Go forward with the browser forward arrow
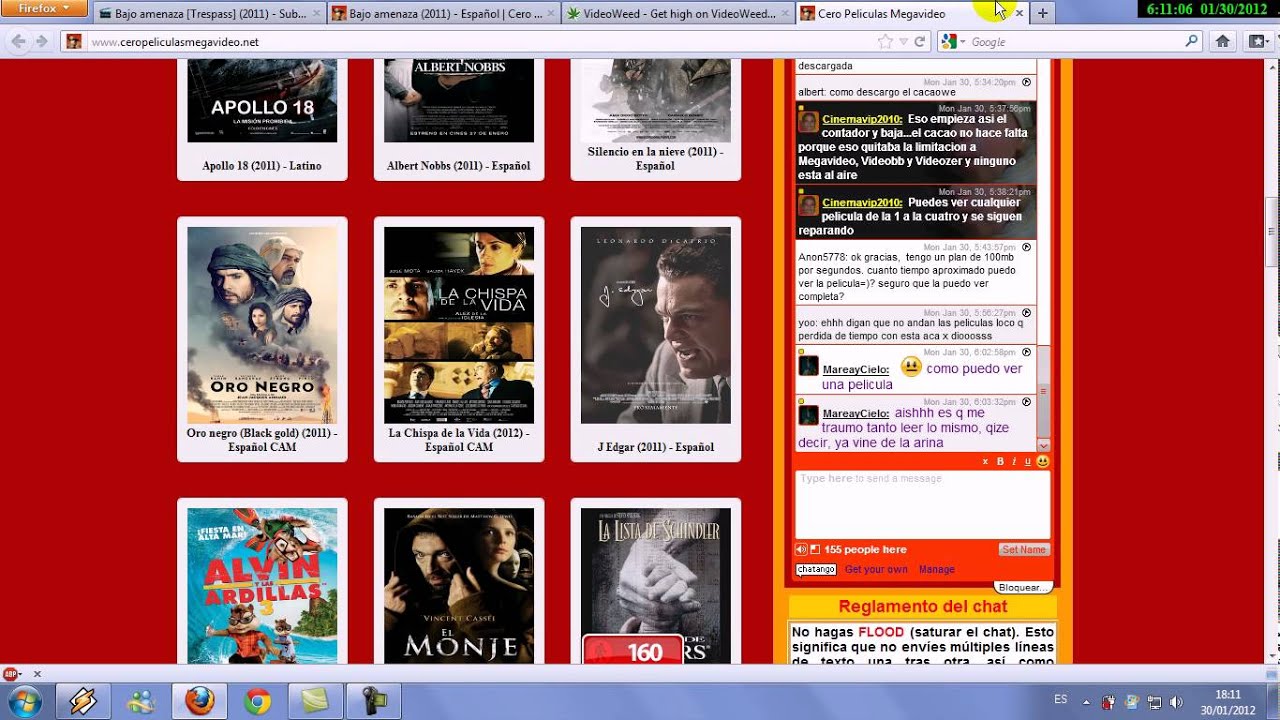 (x=41, y=42)
